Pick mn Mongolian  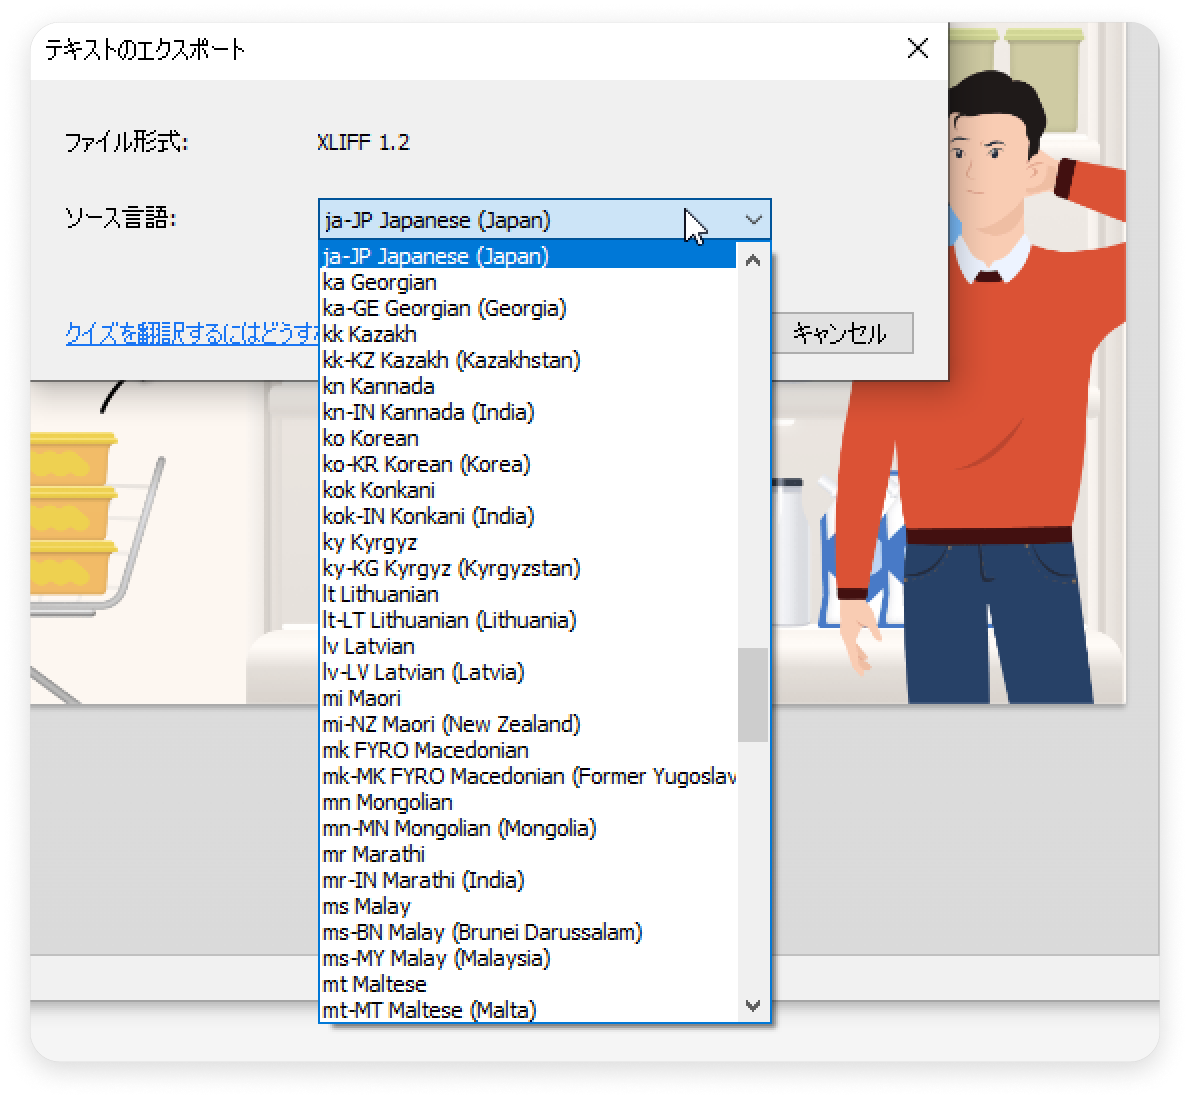tap(528, 802)
